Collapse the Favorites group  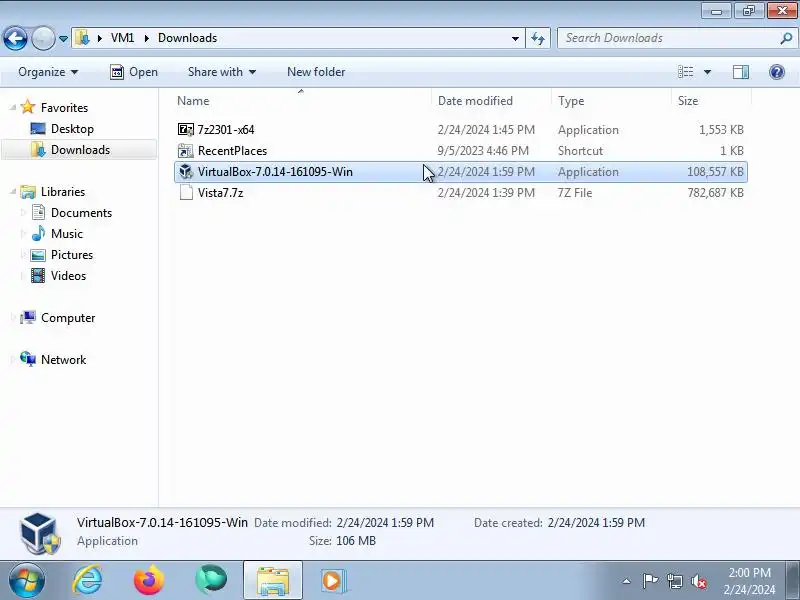[13, 107]
